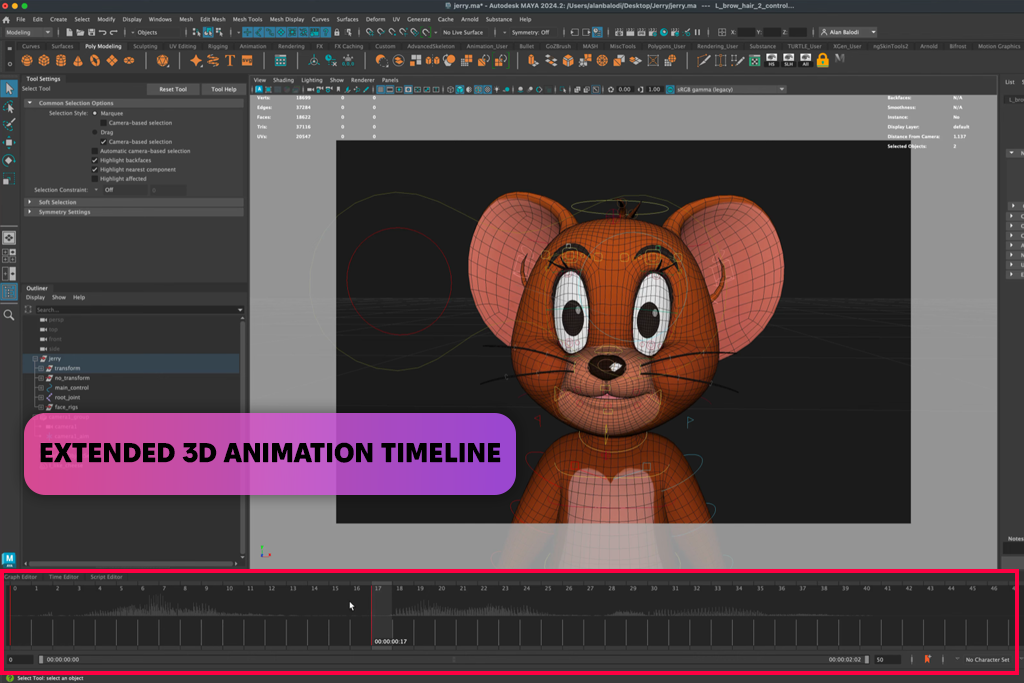Click the No Character Set button
This screenshot has height=683, width=1024.
pos(987,659)
